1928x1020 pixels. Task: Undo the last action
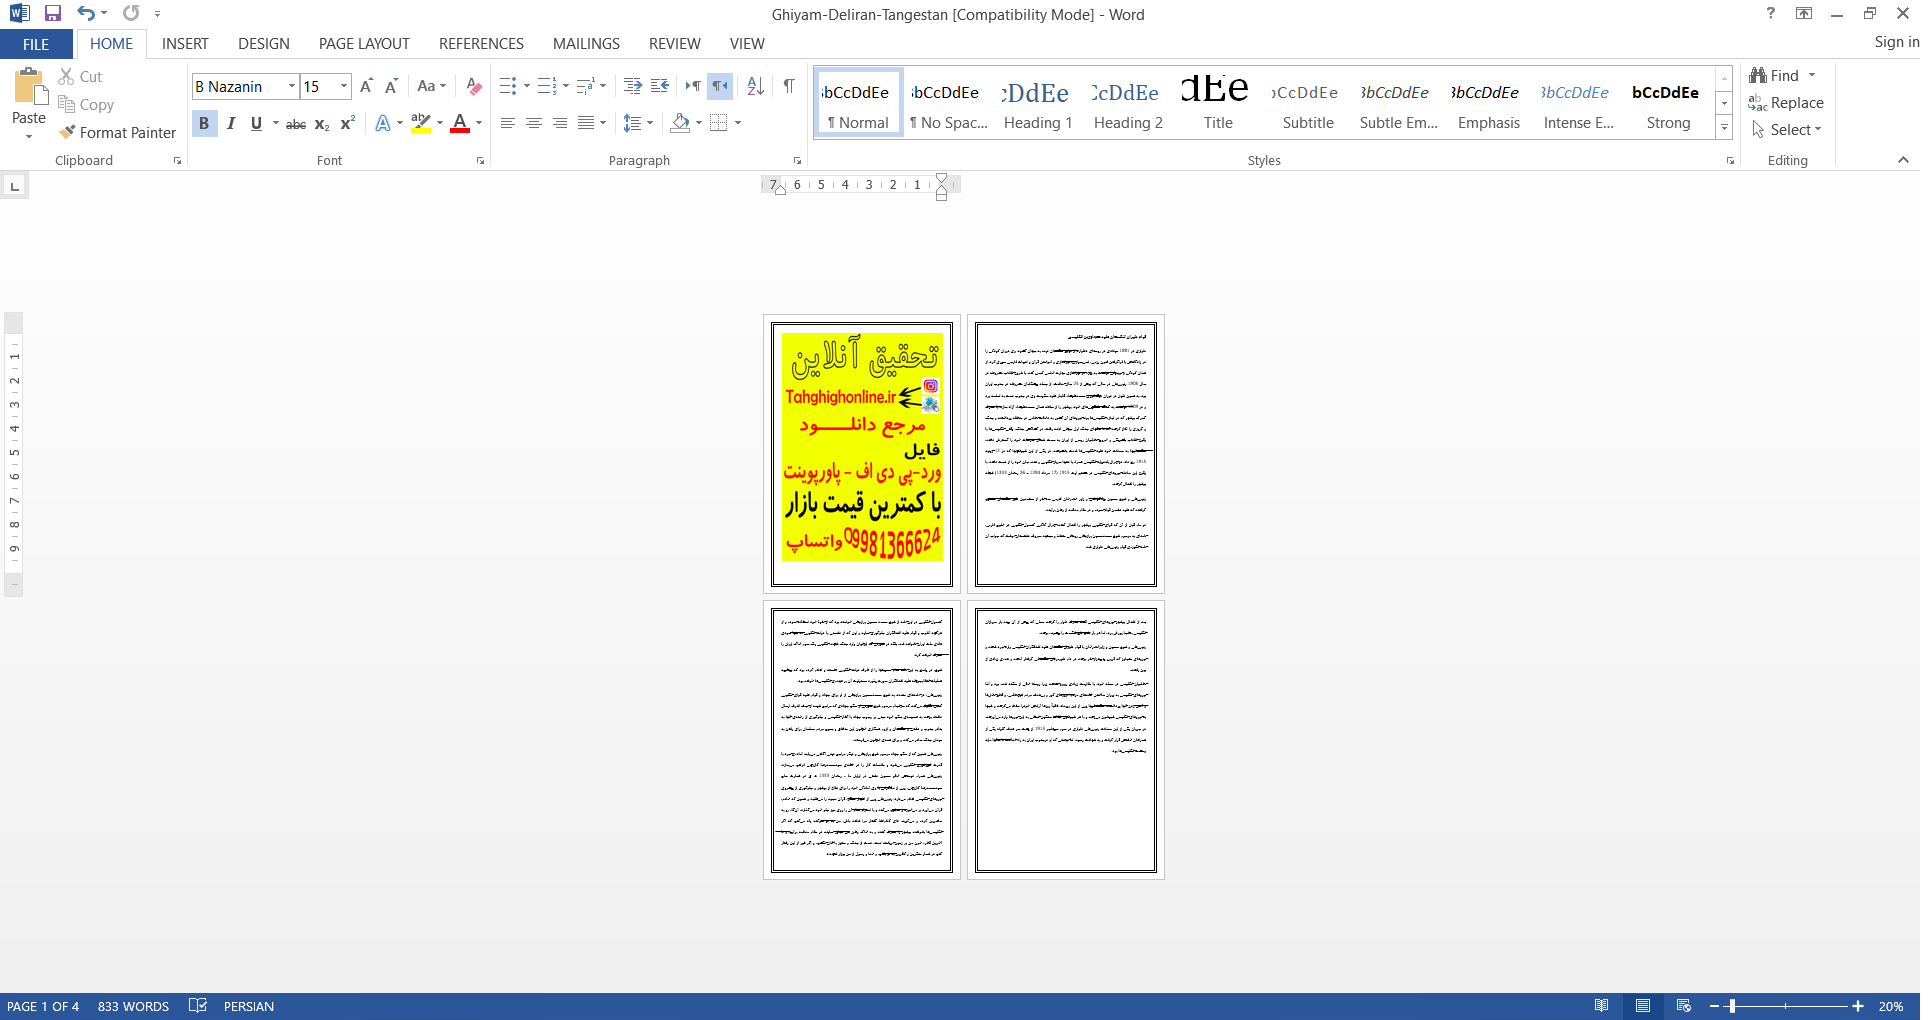(x=86, y=13)
